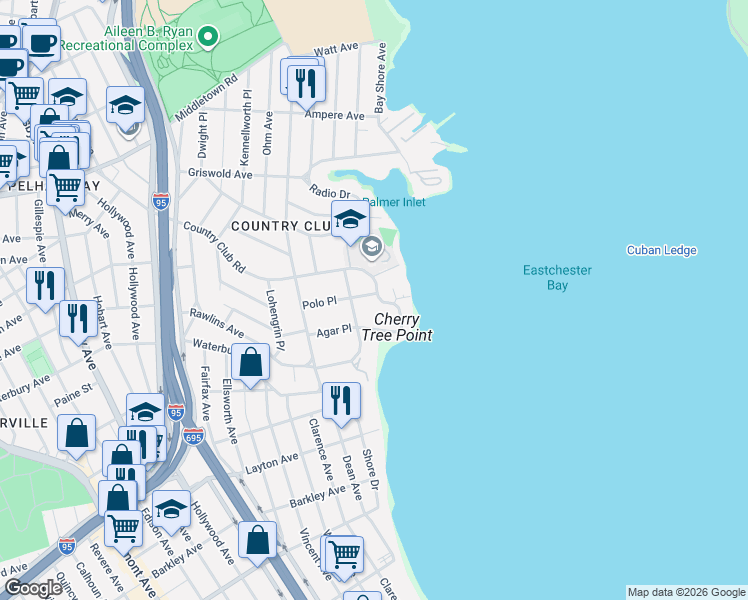
Task: Select the Kennellworth Pl label
Action: pos(246,127)
